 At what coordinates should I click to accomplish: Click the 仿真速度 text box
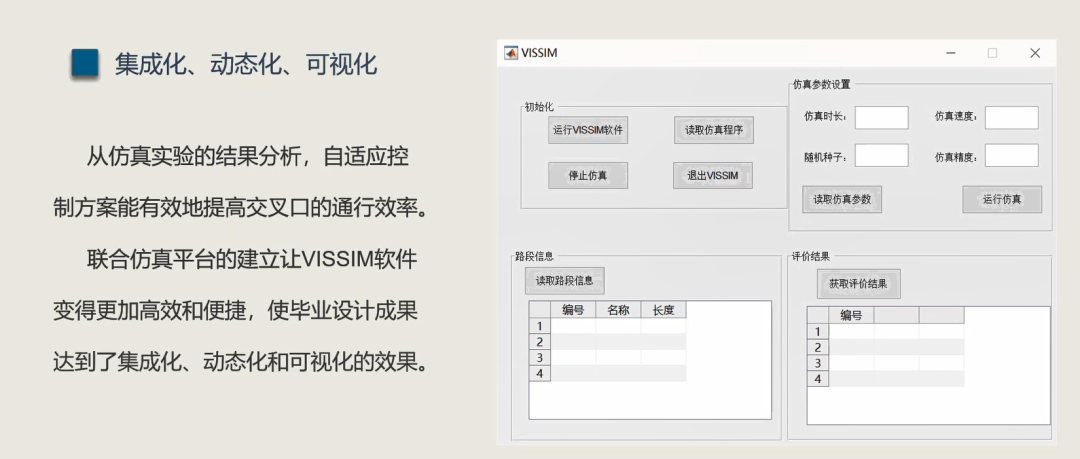(1011, 118)
